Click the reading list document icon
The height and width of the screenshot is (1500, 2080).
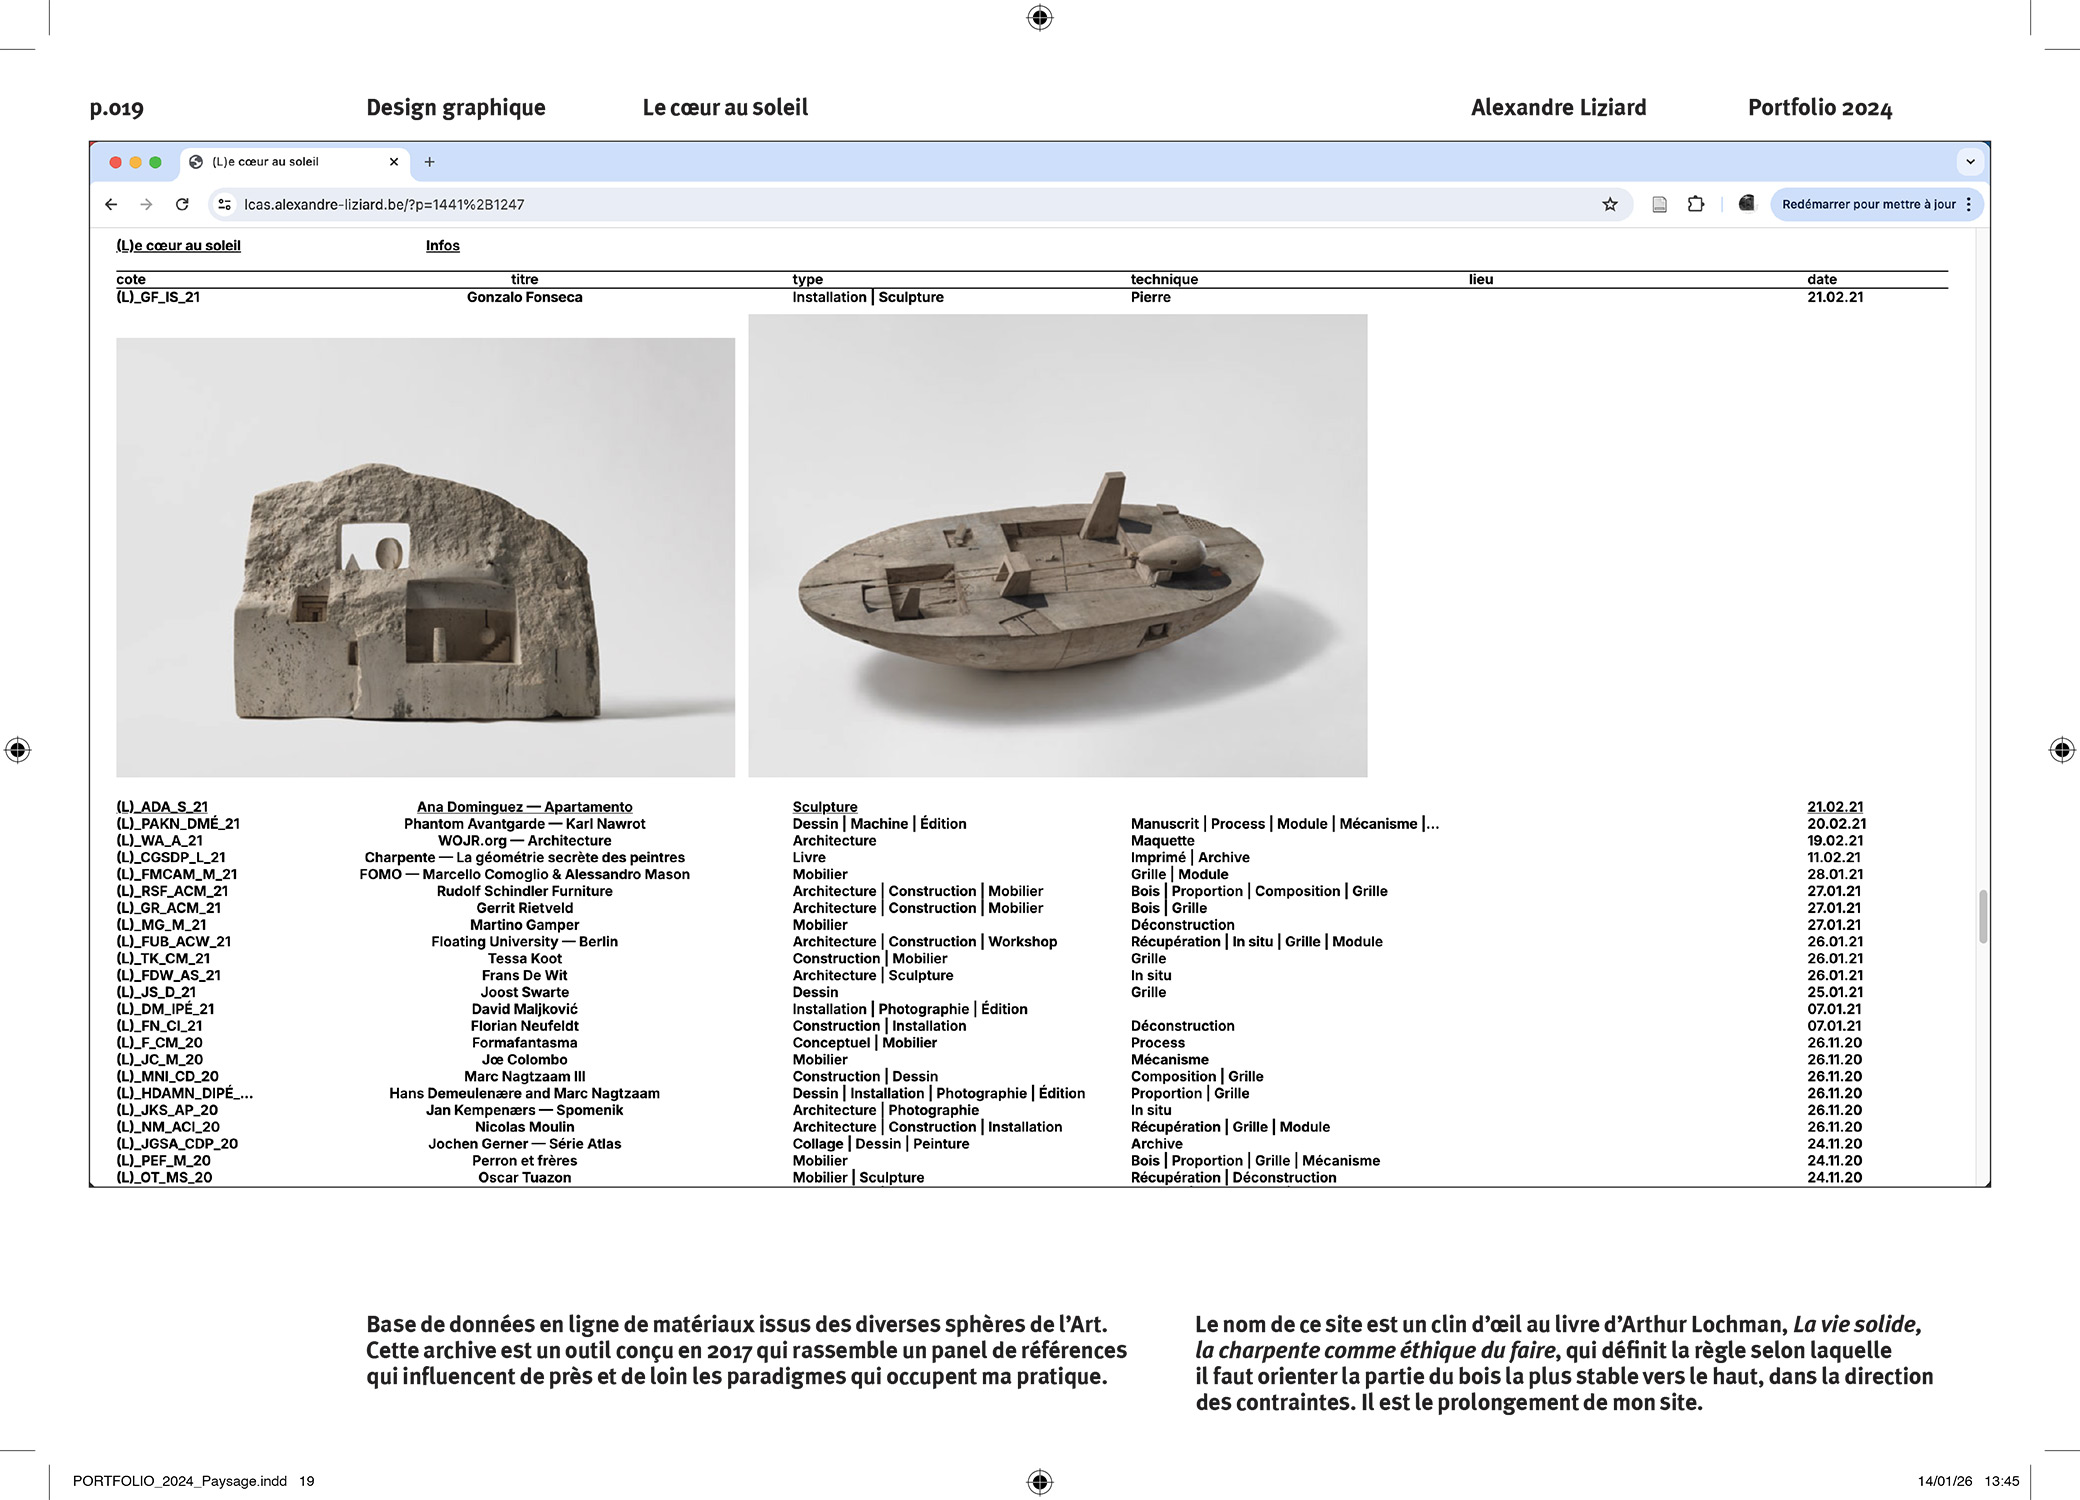point(1659,204)
